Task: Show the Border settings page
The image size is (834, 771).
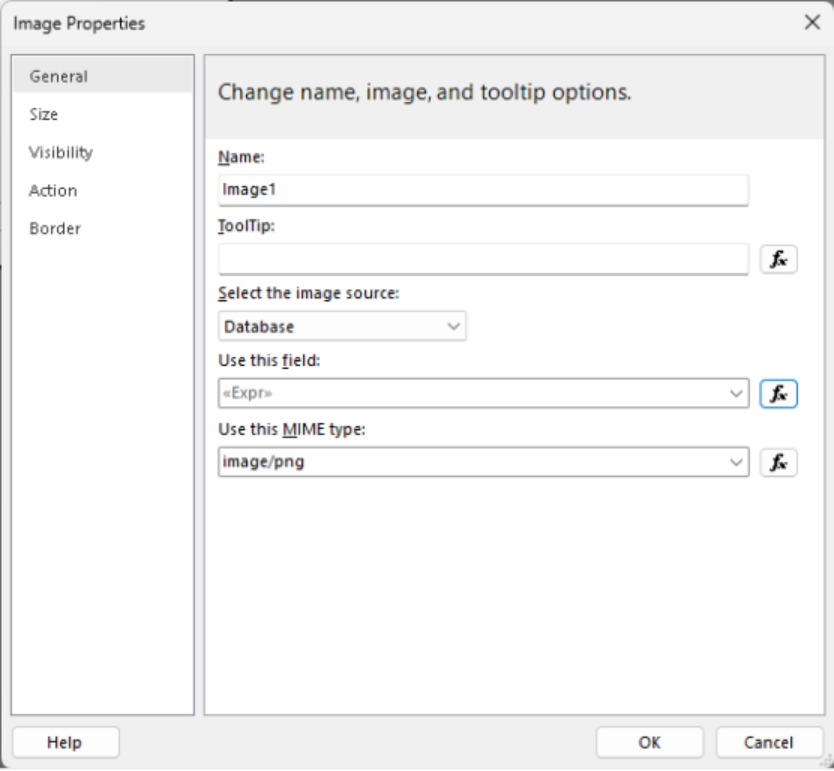Action: (55, 229)
